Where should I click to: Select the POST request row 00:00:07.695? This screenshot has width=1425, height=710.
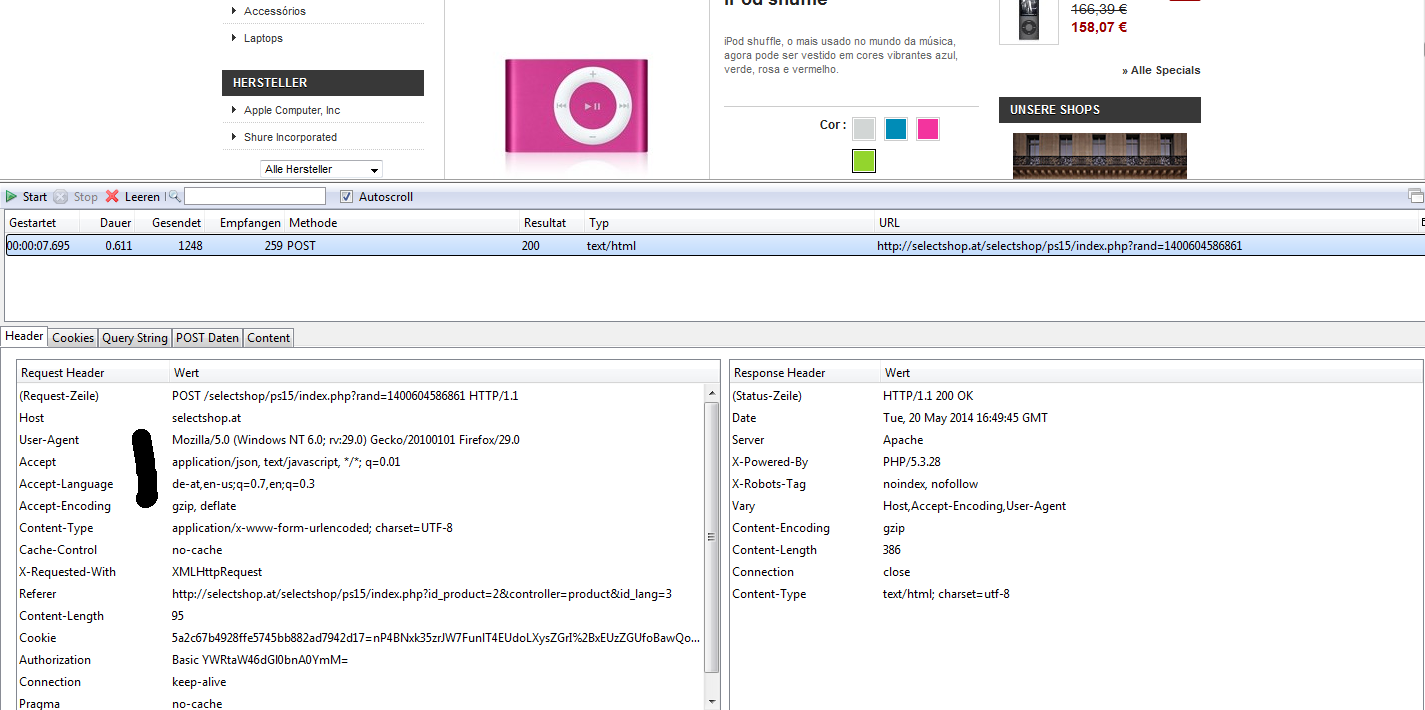(714, 245)
